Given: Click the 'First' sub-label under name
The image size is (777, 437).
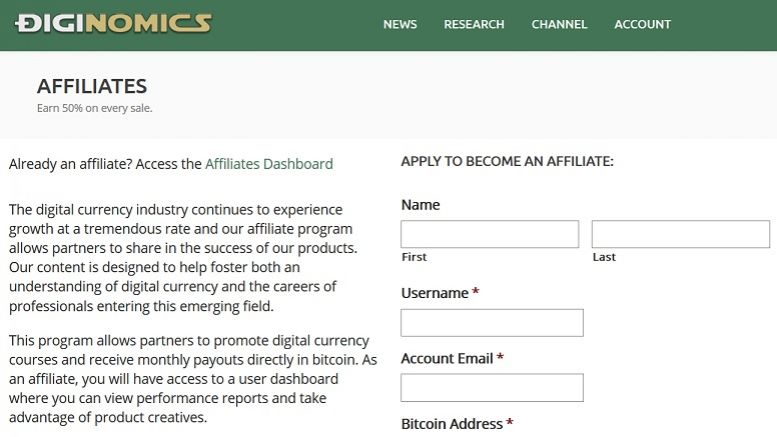Looking at the screenshot, I should (x=414, y=257).
